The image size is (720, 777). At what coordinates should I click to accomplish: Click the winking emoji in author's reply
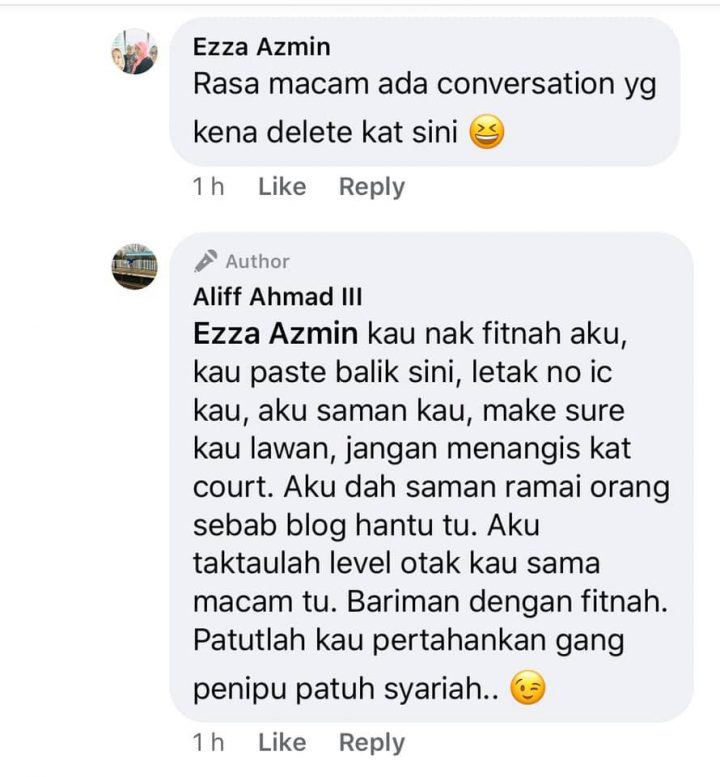[528, 687]
